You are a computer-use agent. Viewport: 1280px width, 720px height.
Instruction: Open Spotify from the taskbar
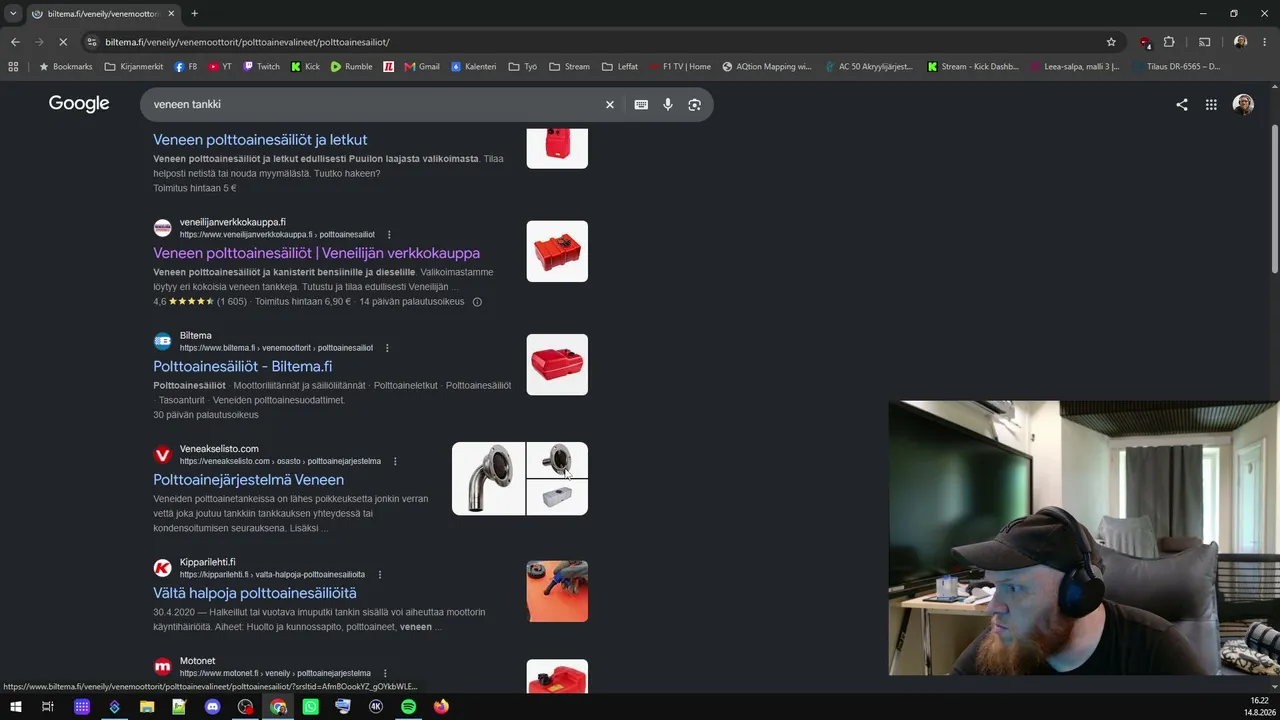(408, 706)
